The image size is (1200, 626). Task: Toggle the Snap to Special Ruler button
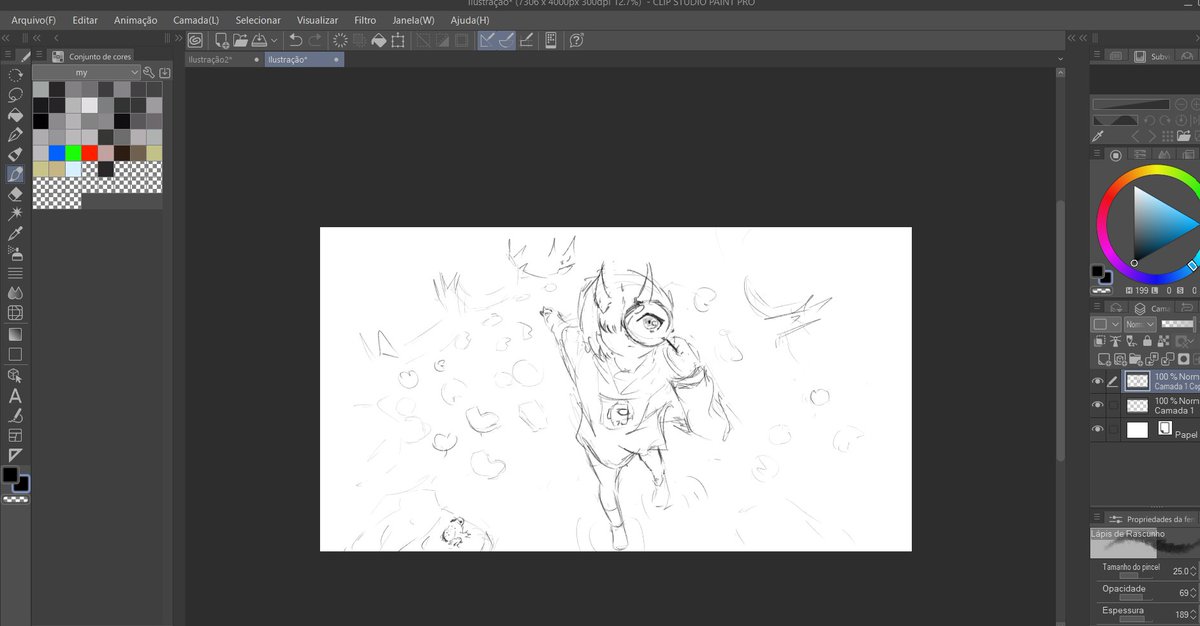click(x=506, y=40)
